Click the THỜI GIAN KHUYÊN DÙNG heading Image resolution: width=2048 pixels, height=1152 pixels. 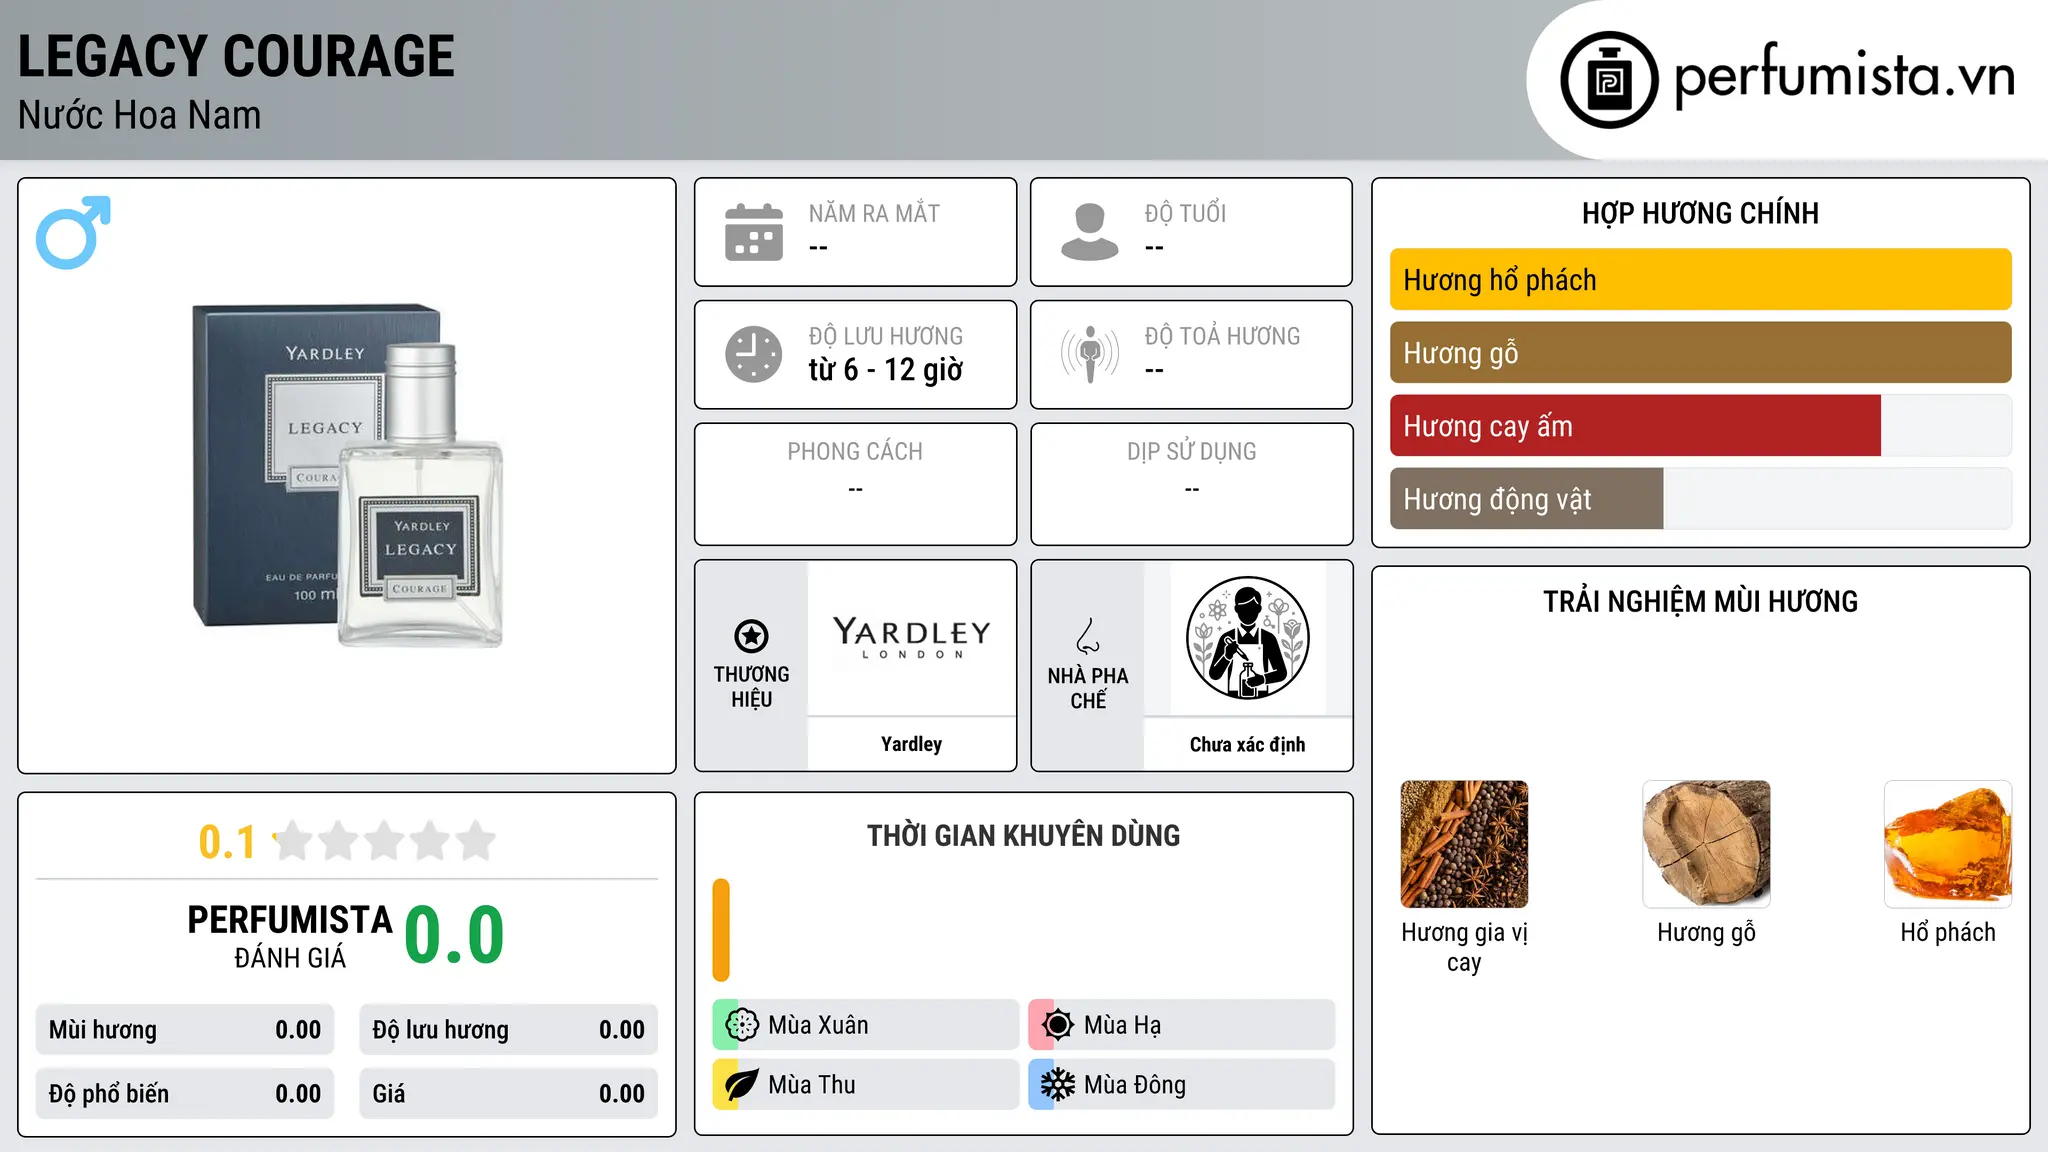pyautogui.click(x=1023, y=835)
